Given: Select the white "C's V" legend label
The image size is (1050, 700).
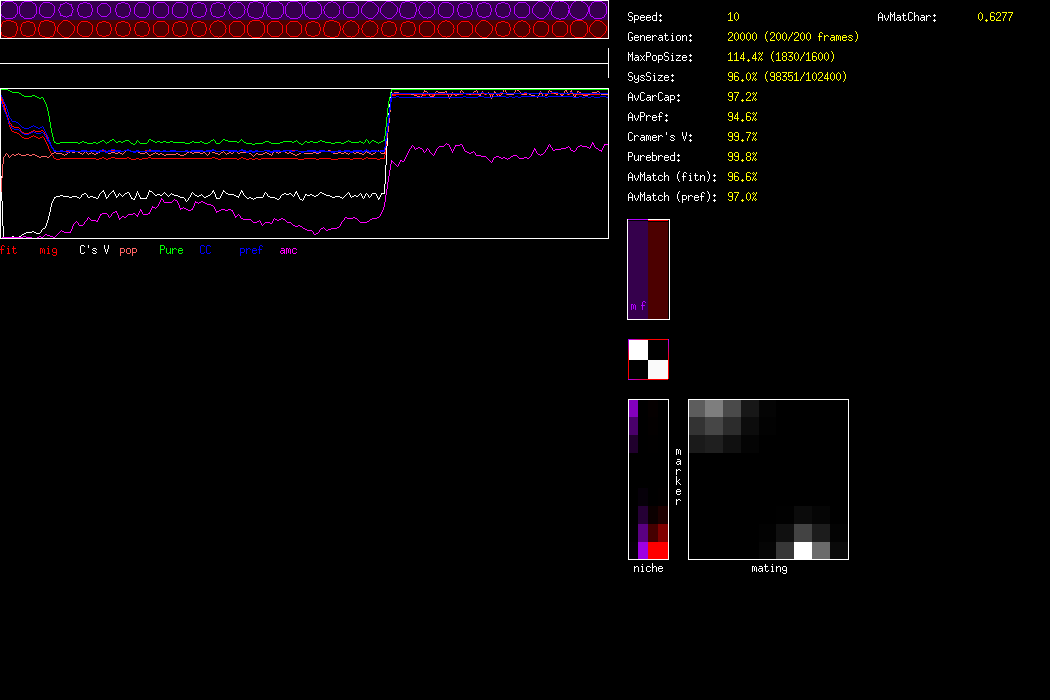Looking at the screenshot, I should (94, 250).
